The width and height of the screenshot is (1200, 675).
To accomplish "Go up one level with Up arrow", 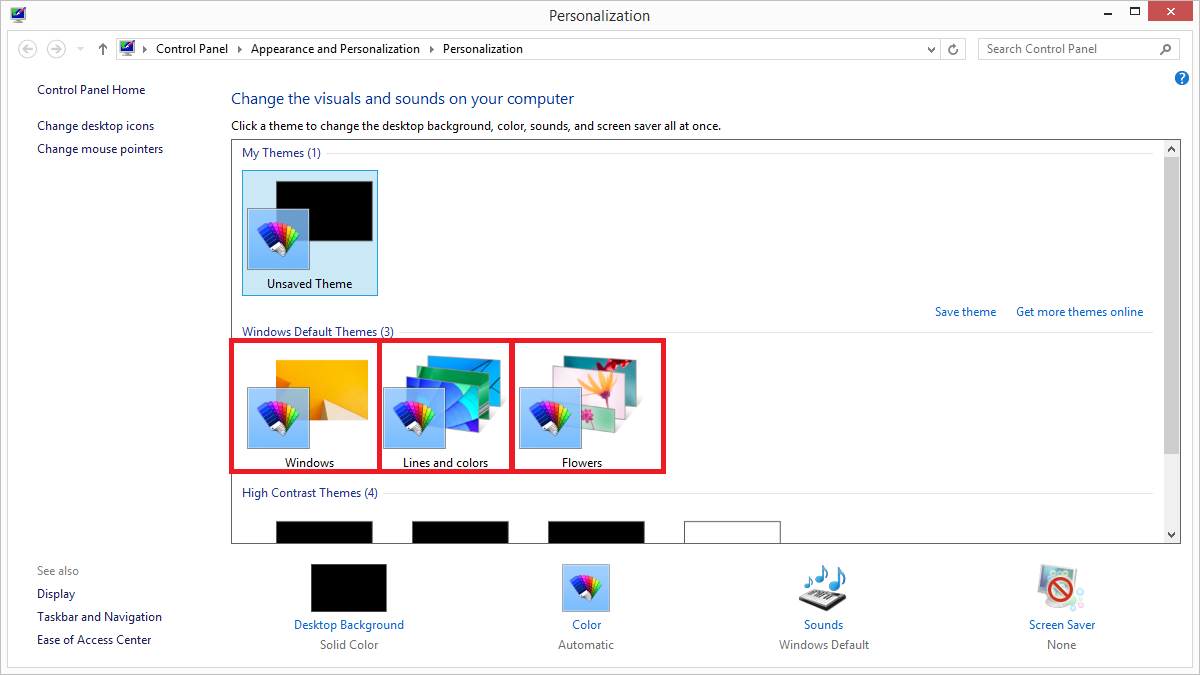I will (x=103, y=49).
